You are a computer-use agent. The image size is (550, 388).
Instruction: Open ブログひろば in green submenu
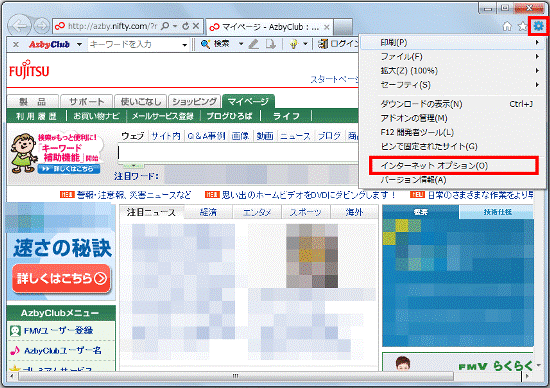pyautogui.click(x=229, y=116)
